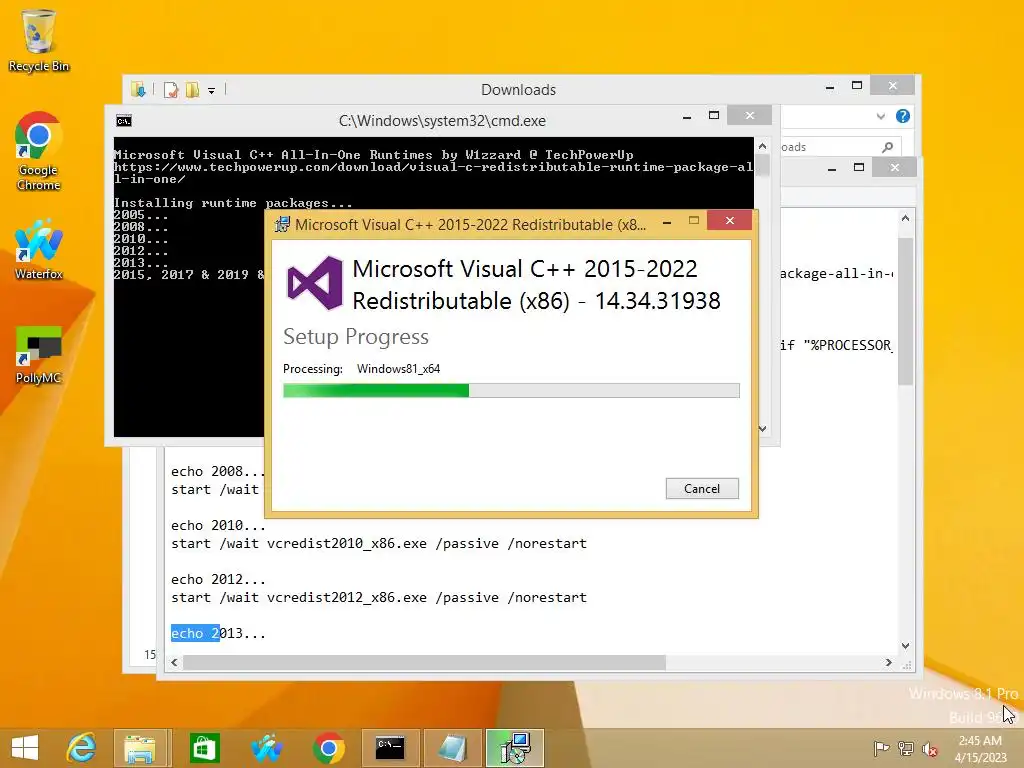Expand the ribbon chevron in Downloads window
1024x768 pixels.
coord(880,116)
